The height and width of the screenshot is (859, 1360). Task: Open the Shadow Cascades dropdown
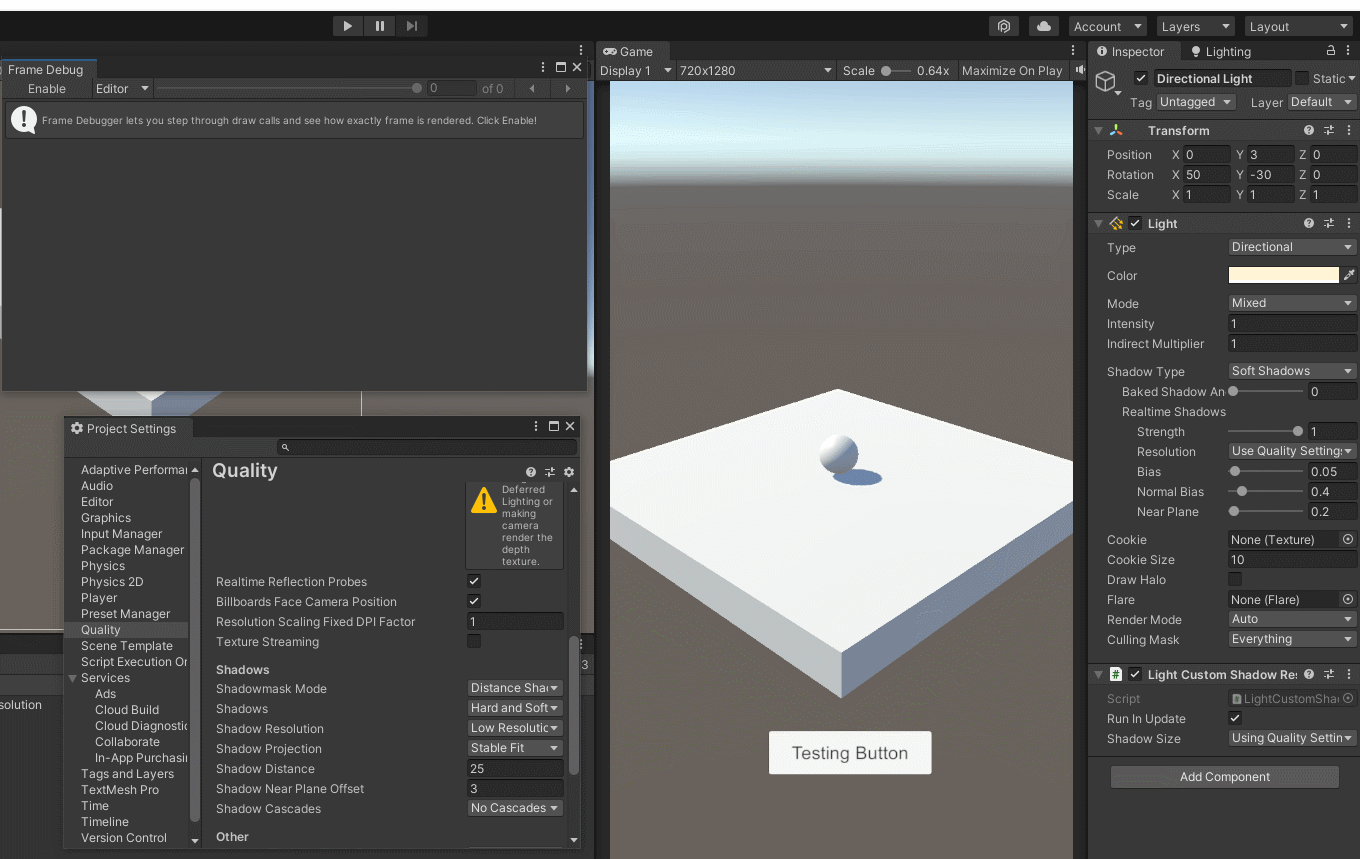(x=515, y=808)
